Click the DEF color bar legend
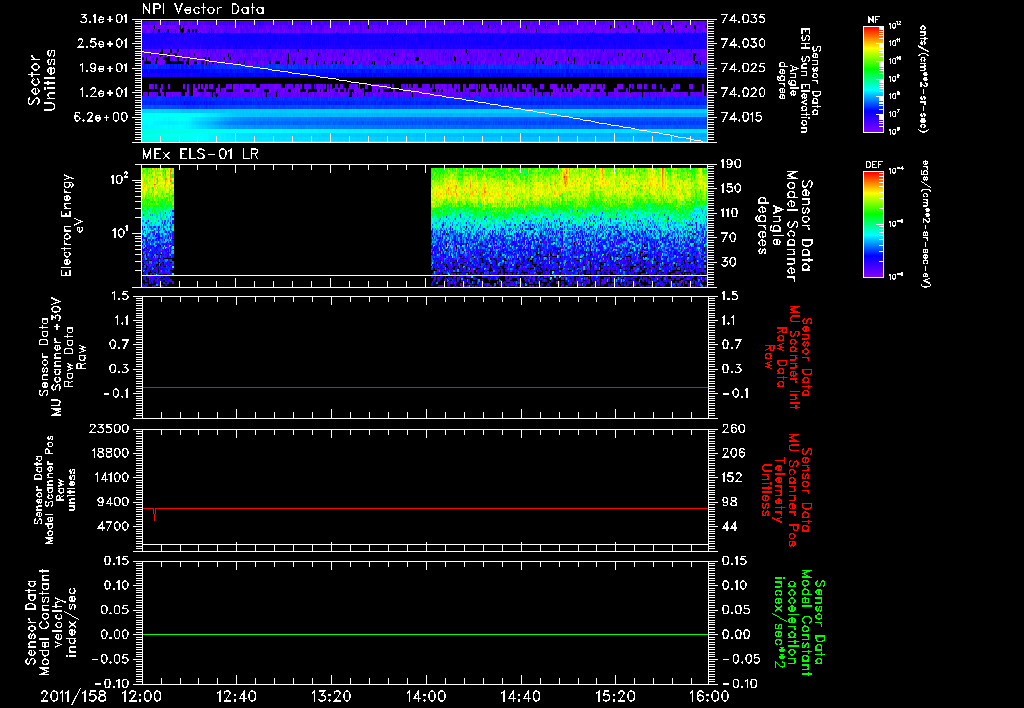 [871, 224]
